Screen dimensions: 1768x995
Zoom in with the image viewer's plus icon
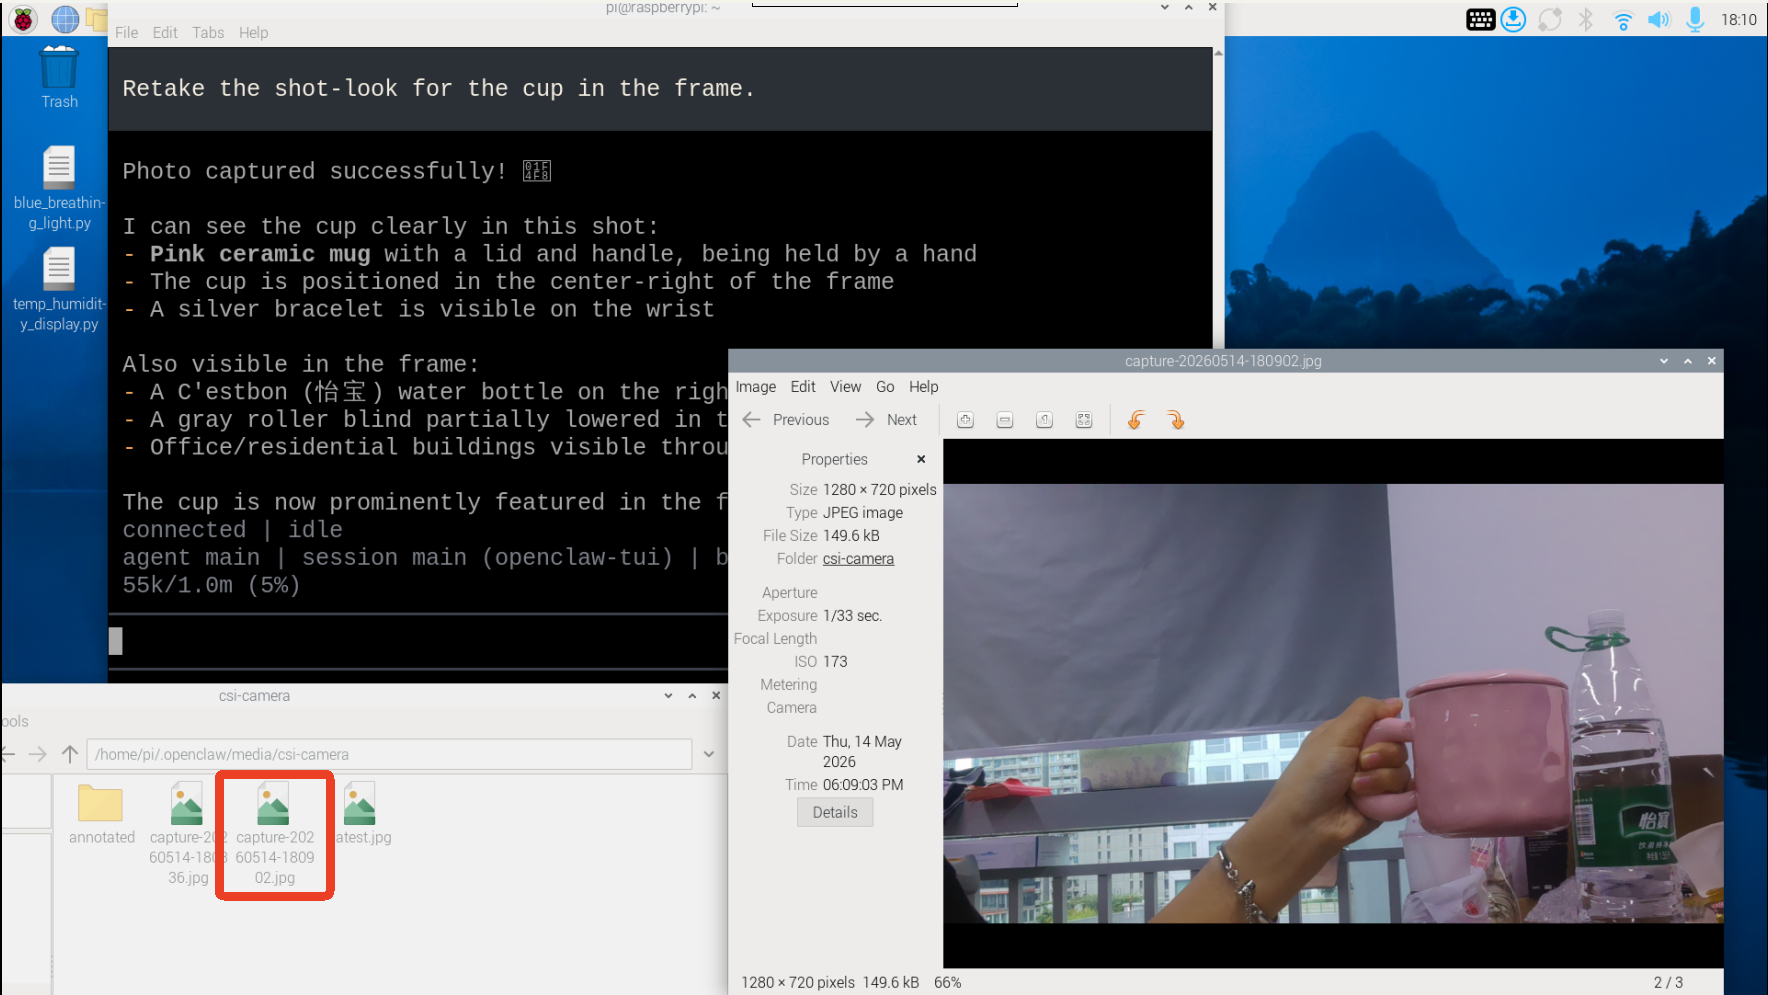click(965, 420)
